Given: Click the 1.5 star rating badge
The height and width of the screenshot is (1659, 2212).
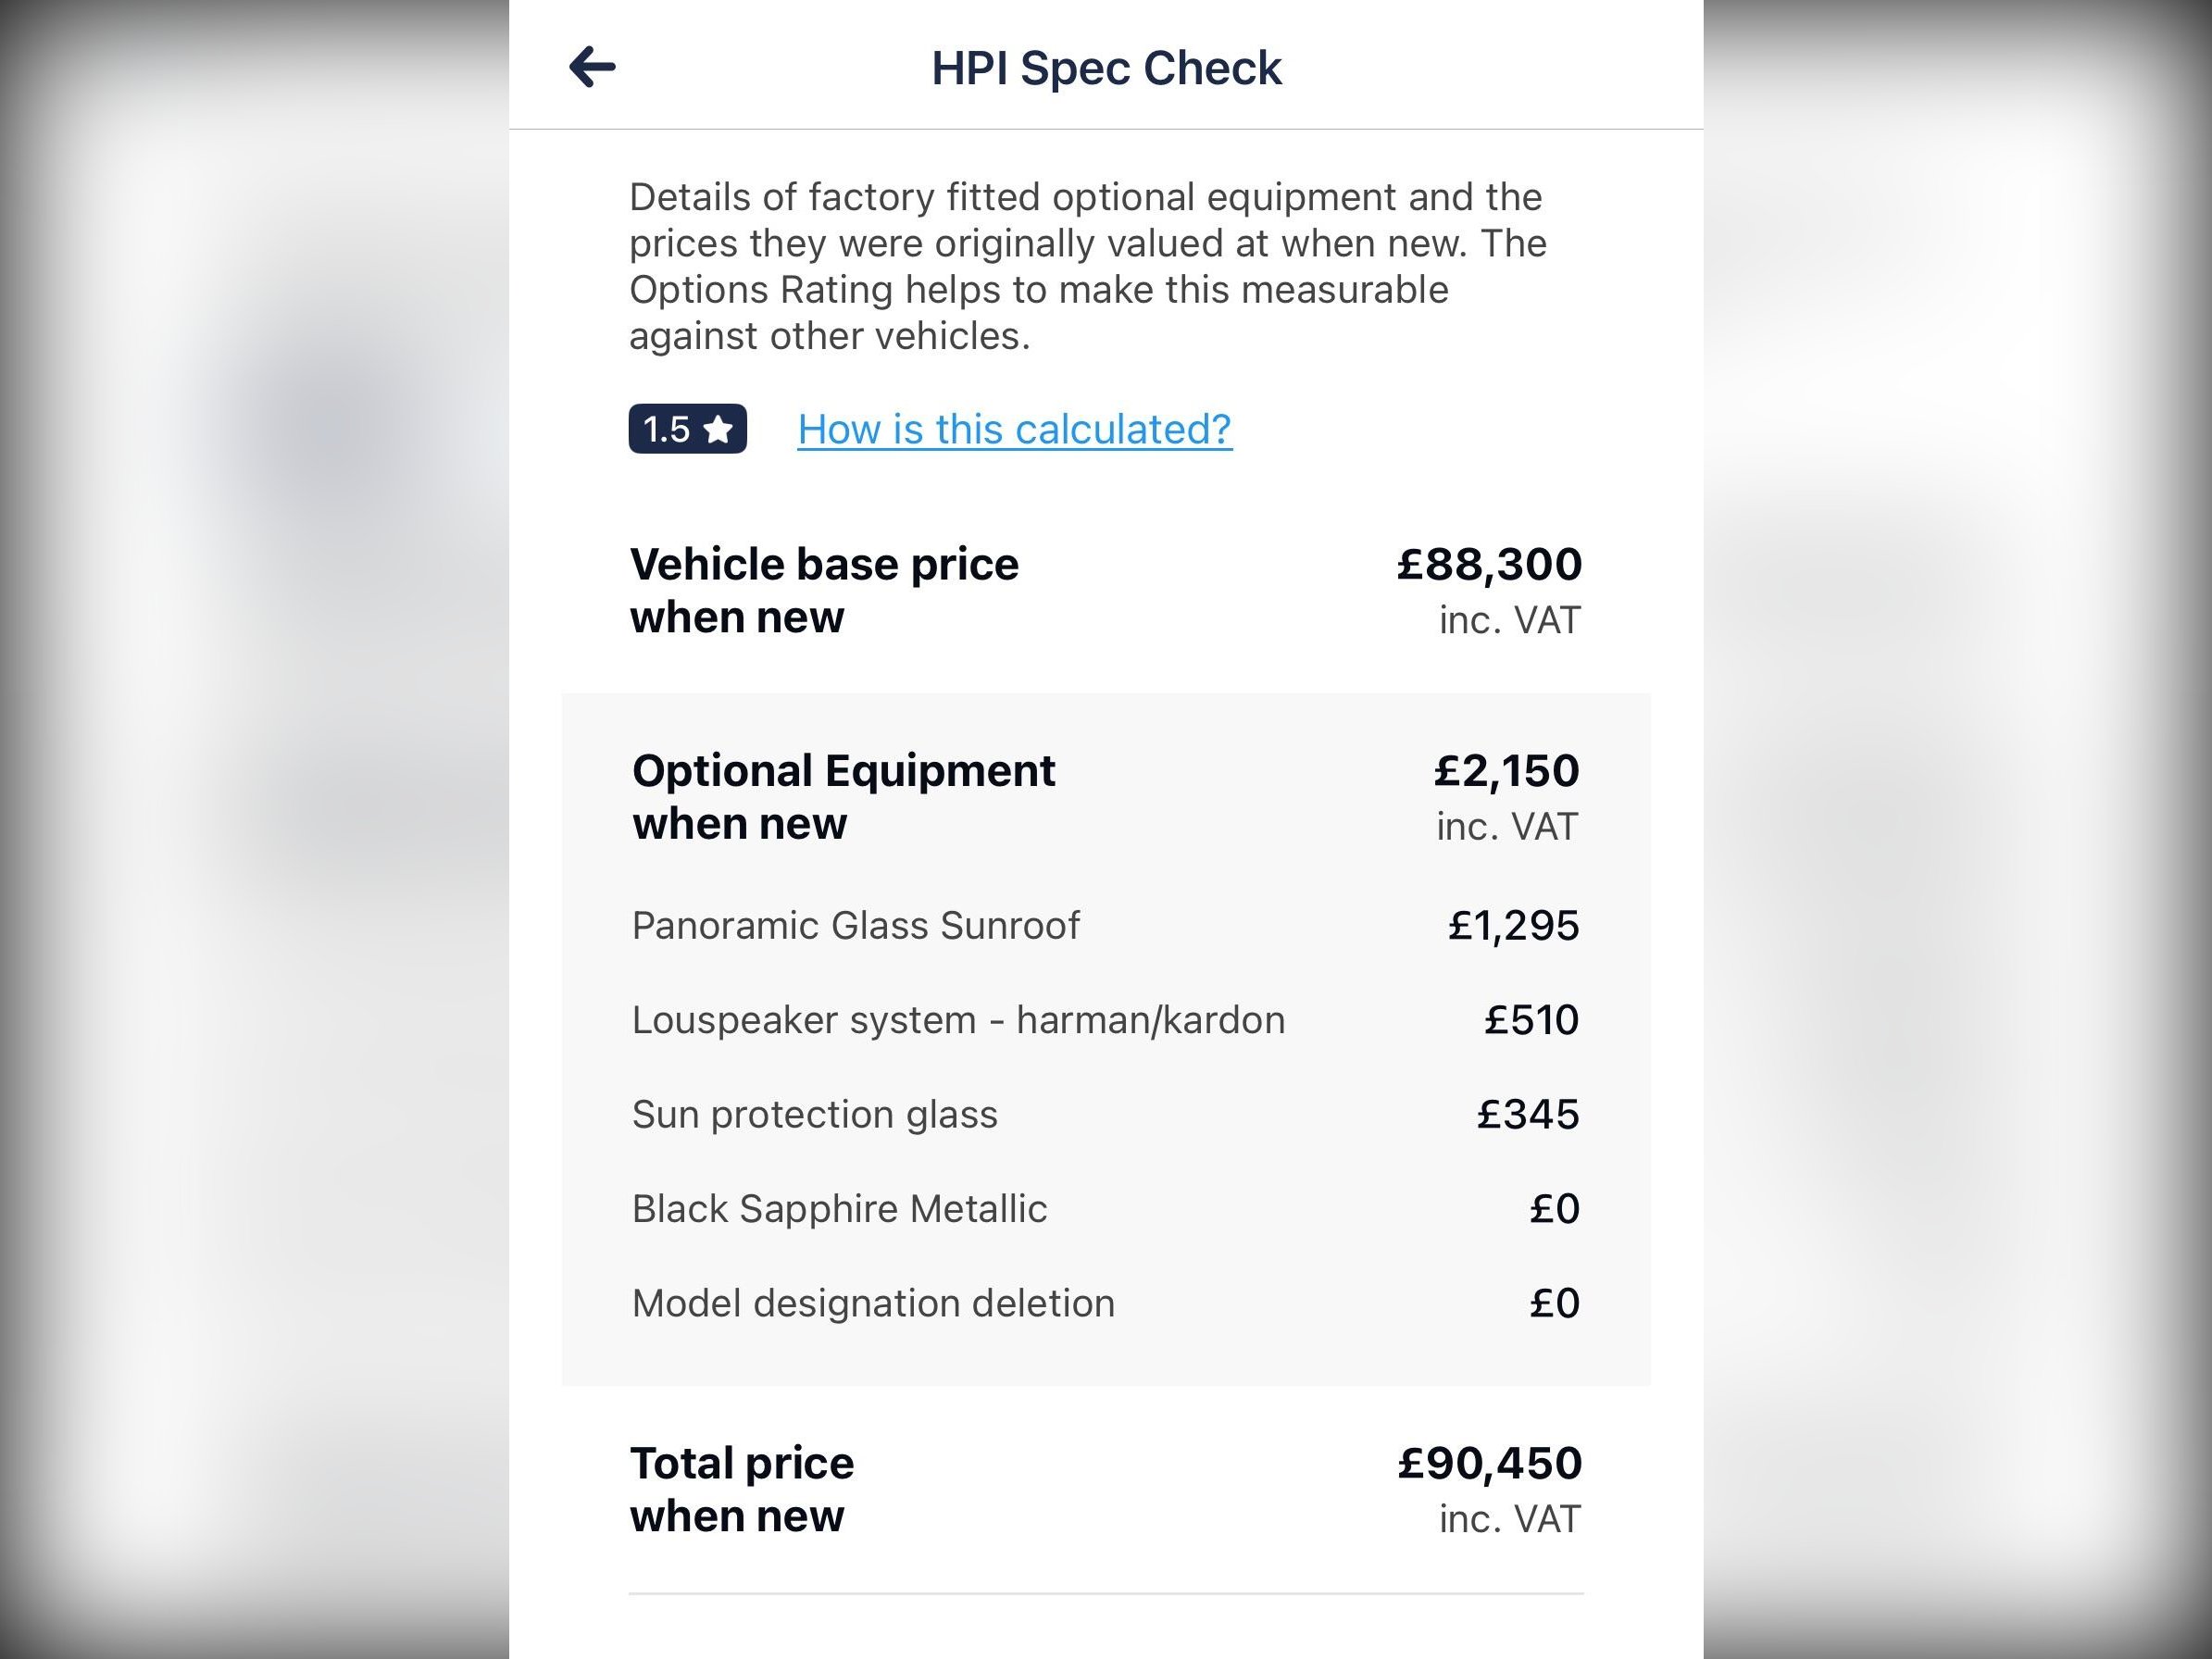Looking at the screenshot, I should pyautogui.click(x=687, y=429).
